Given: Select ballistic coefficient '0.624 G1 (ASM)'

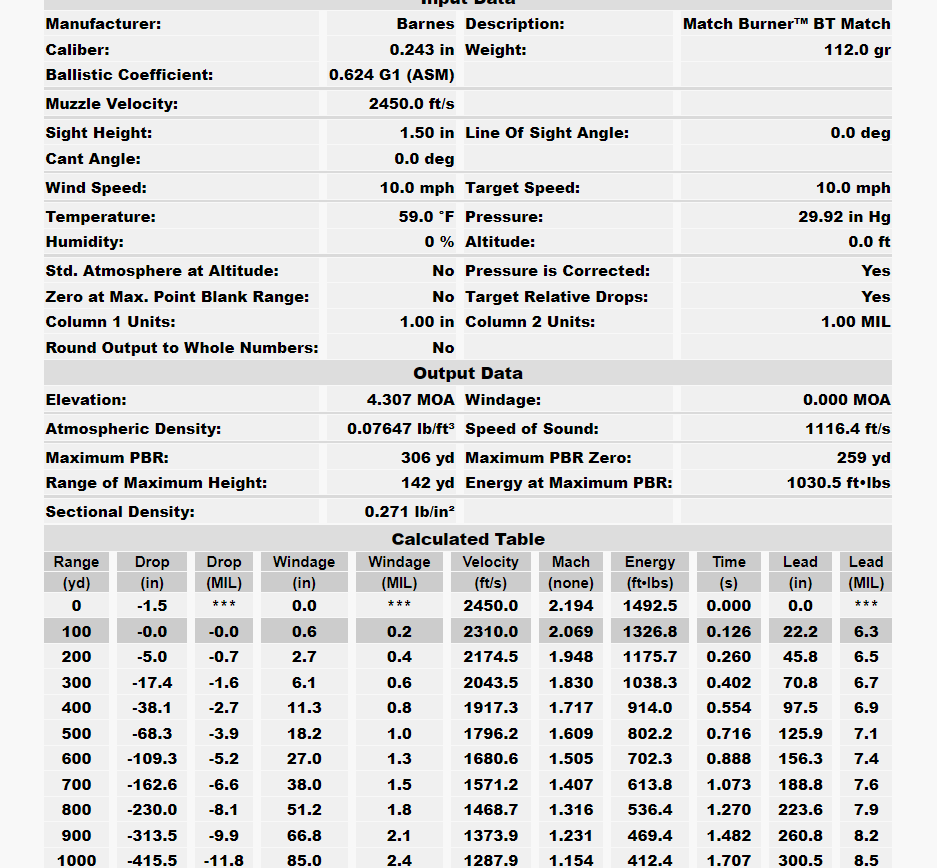Looking at the screenshot, I should click(391, 75).
